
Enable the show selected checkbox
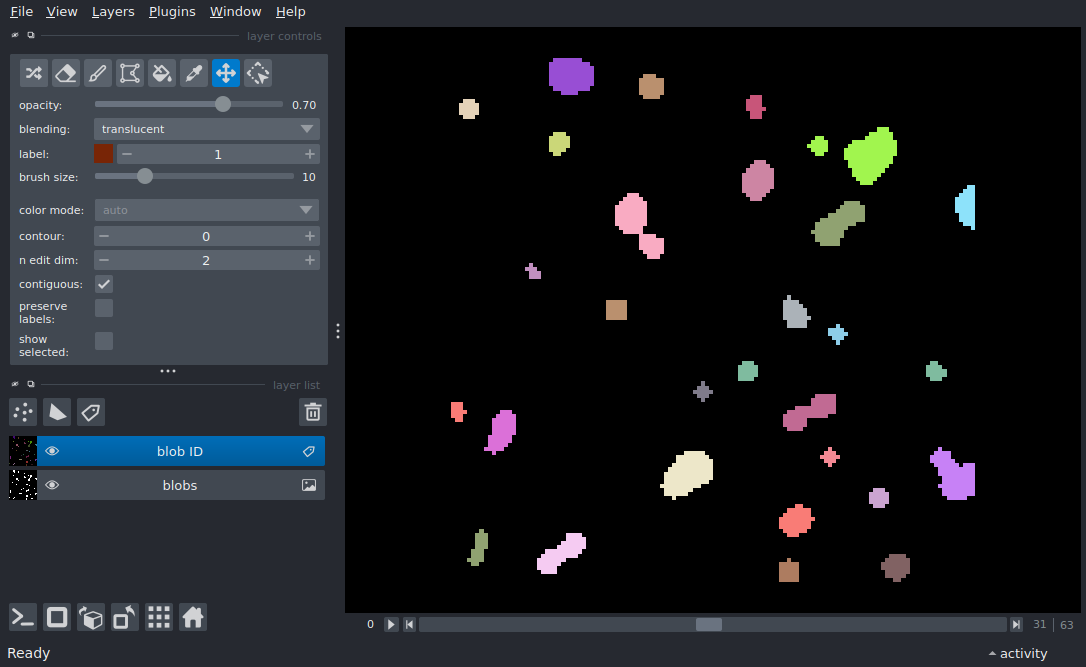[x=104, y=341]
